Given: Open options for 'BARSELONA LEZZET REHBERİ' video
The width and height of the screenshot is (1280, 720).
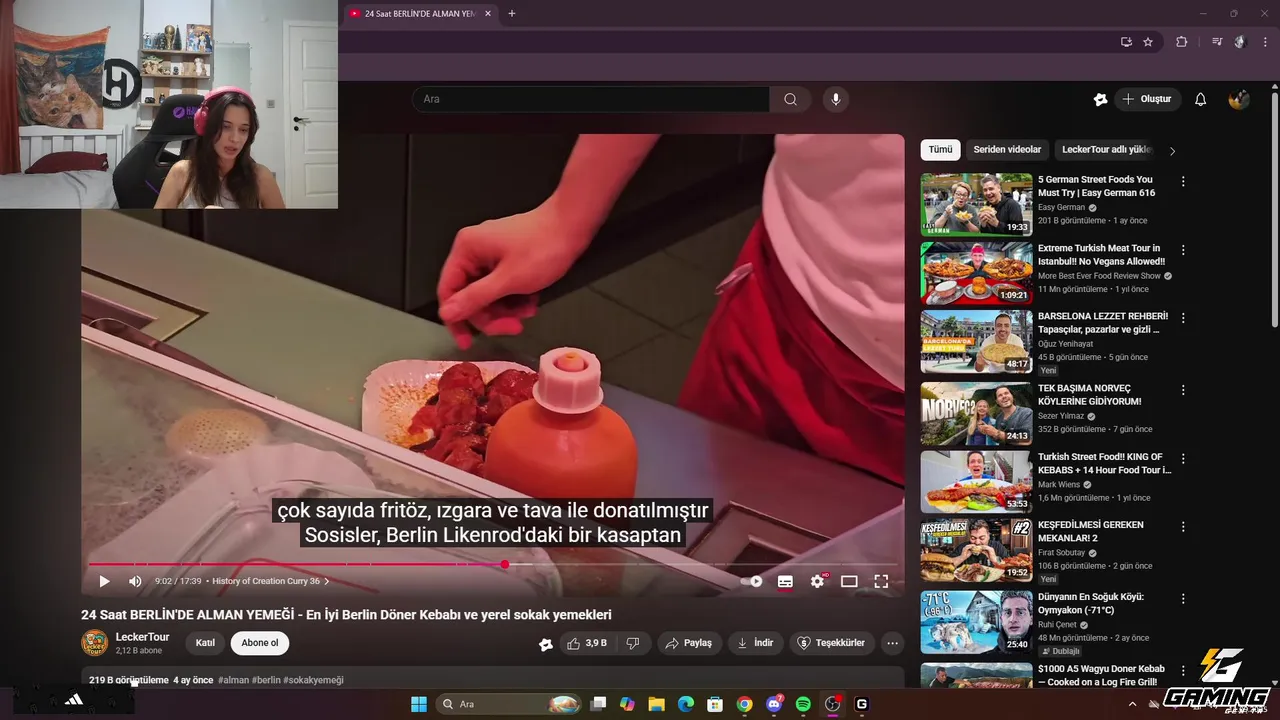Looking at the screenshot, I should (1183, 318).
